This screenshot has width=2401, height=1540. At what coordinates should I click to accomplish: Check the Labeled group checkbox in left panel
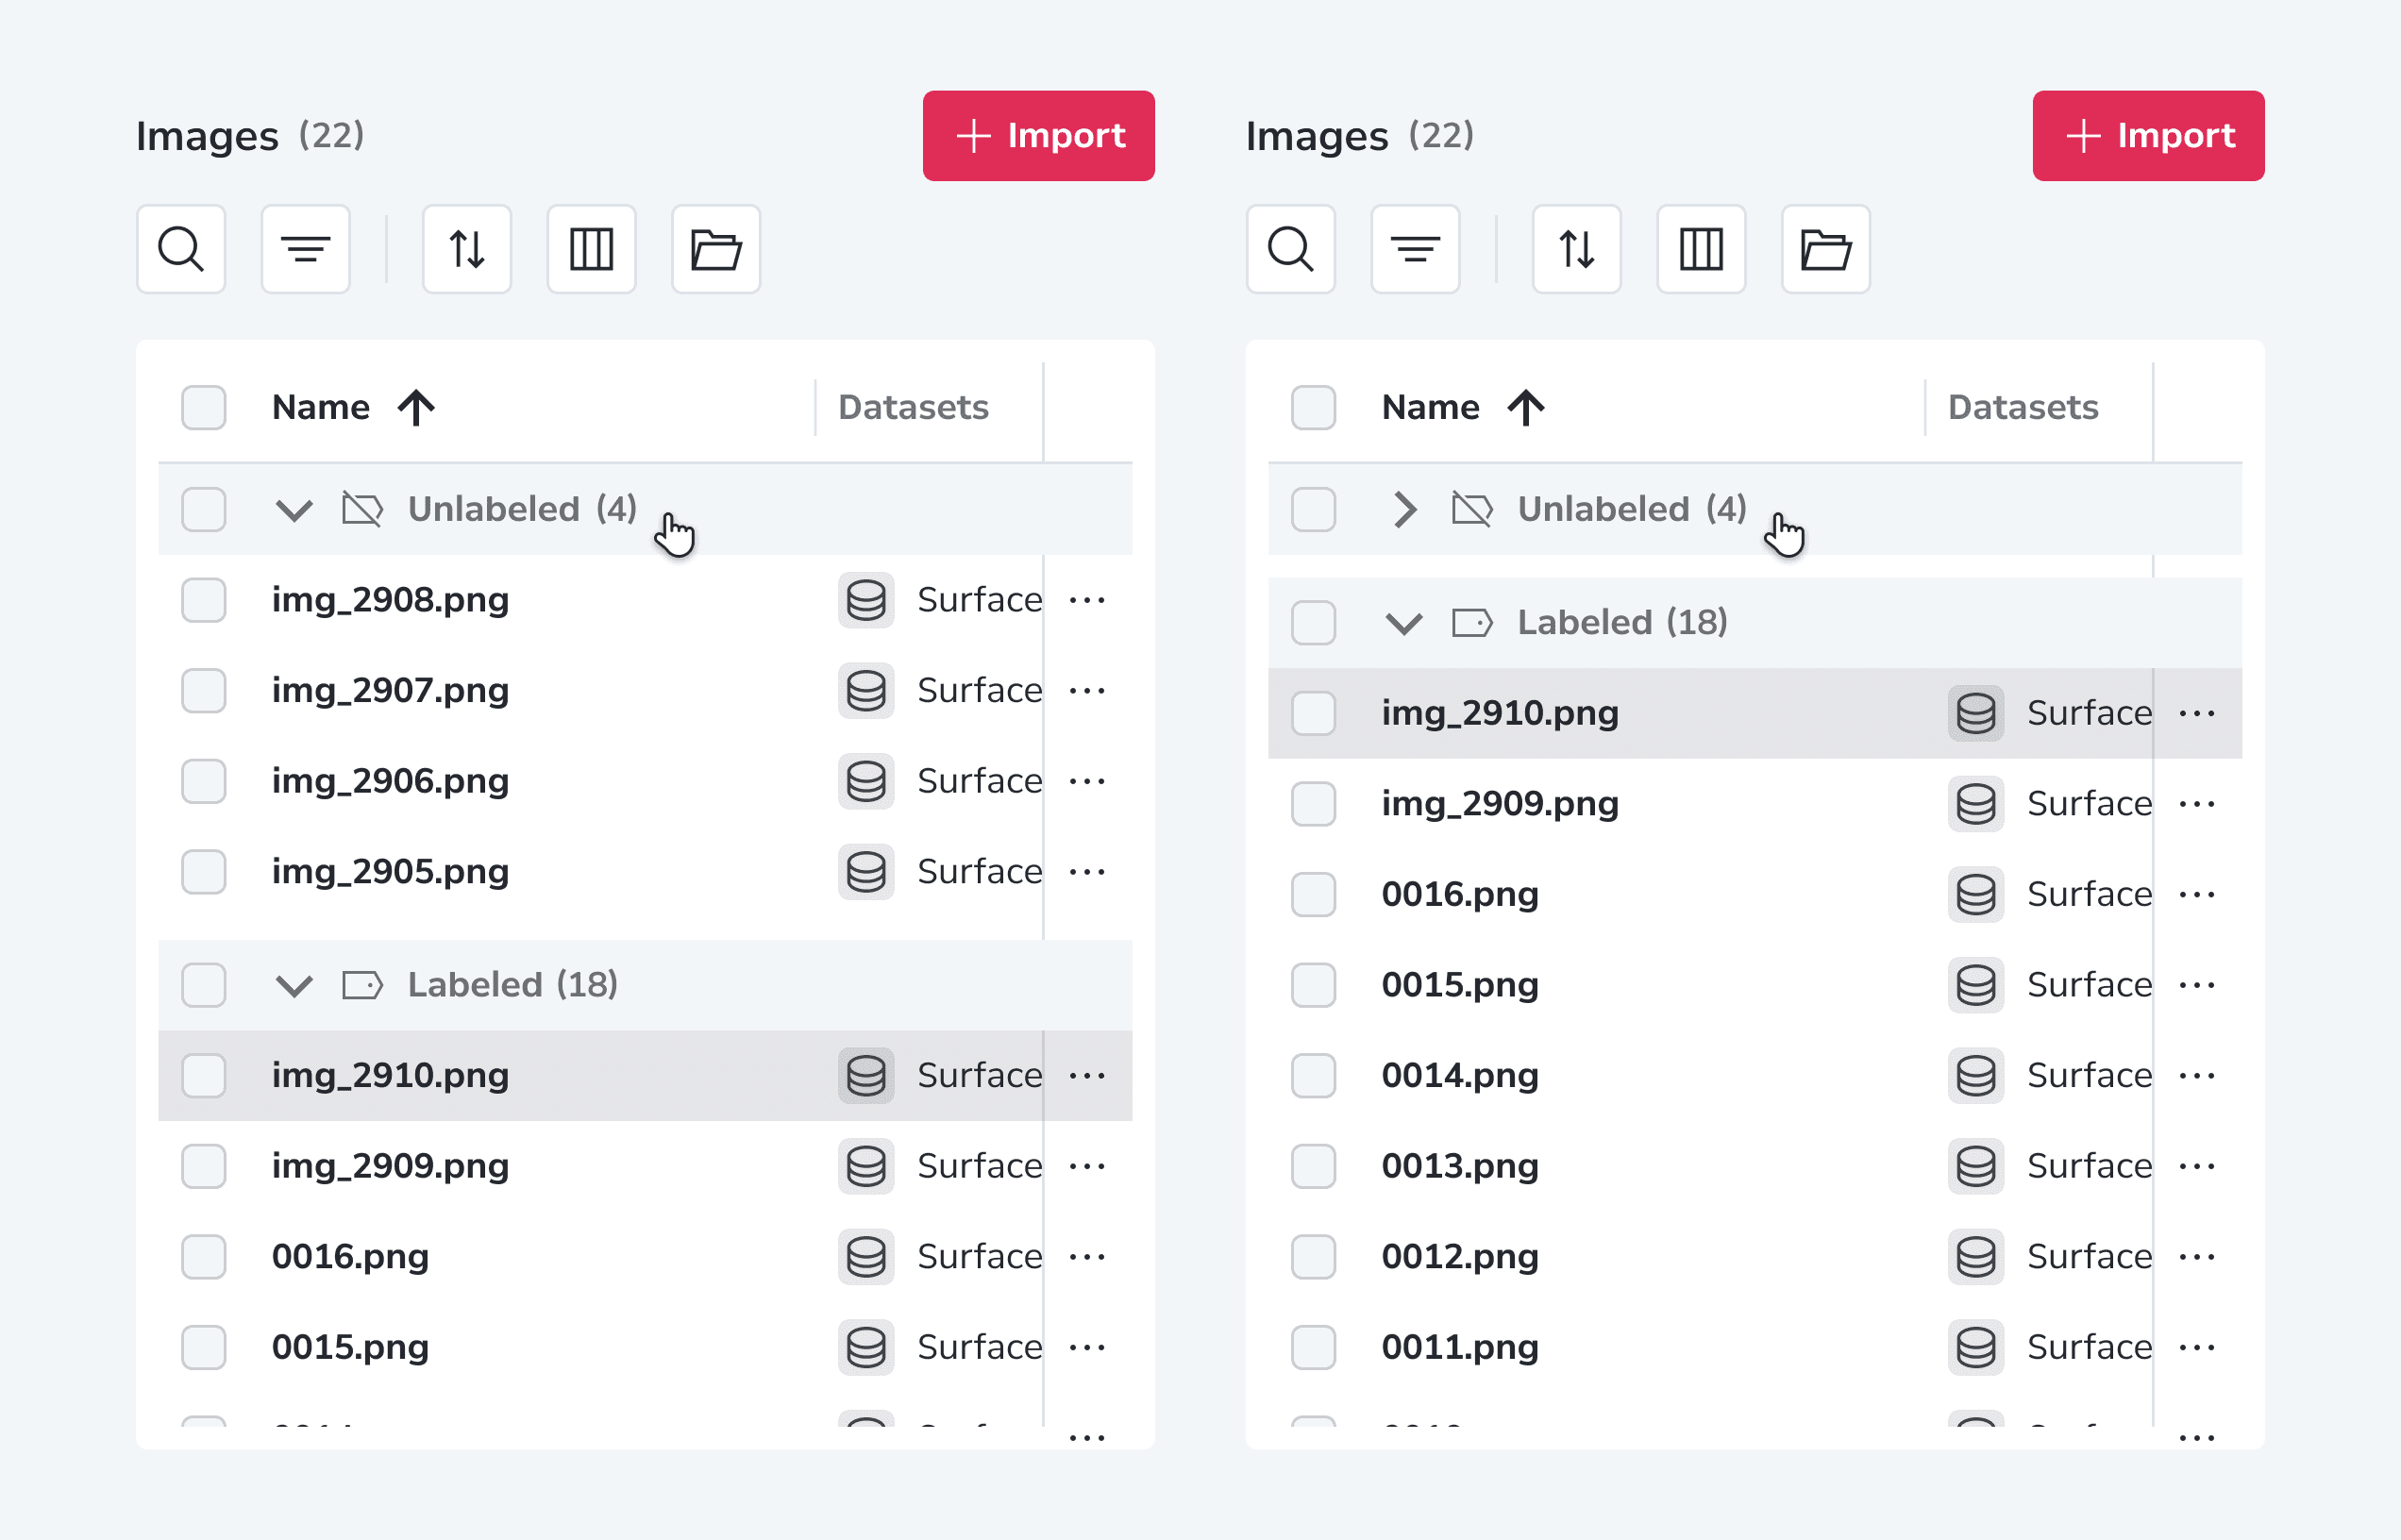point(204,985)
